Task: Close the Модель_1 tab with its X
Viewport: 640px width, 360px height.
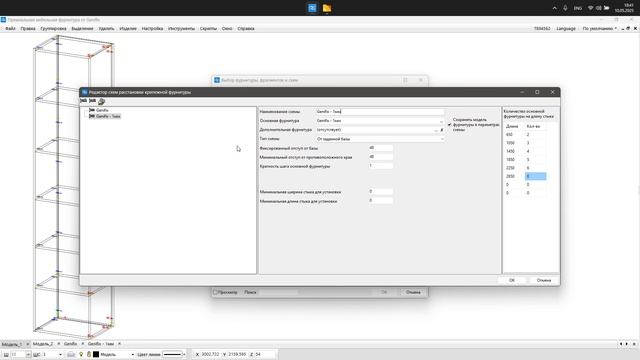Action: (x=27, y=344)
